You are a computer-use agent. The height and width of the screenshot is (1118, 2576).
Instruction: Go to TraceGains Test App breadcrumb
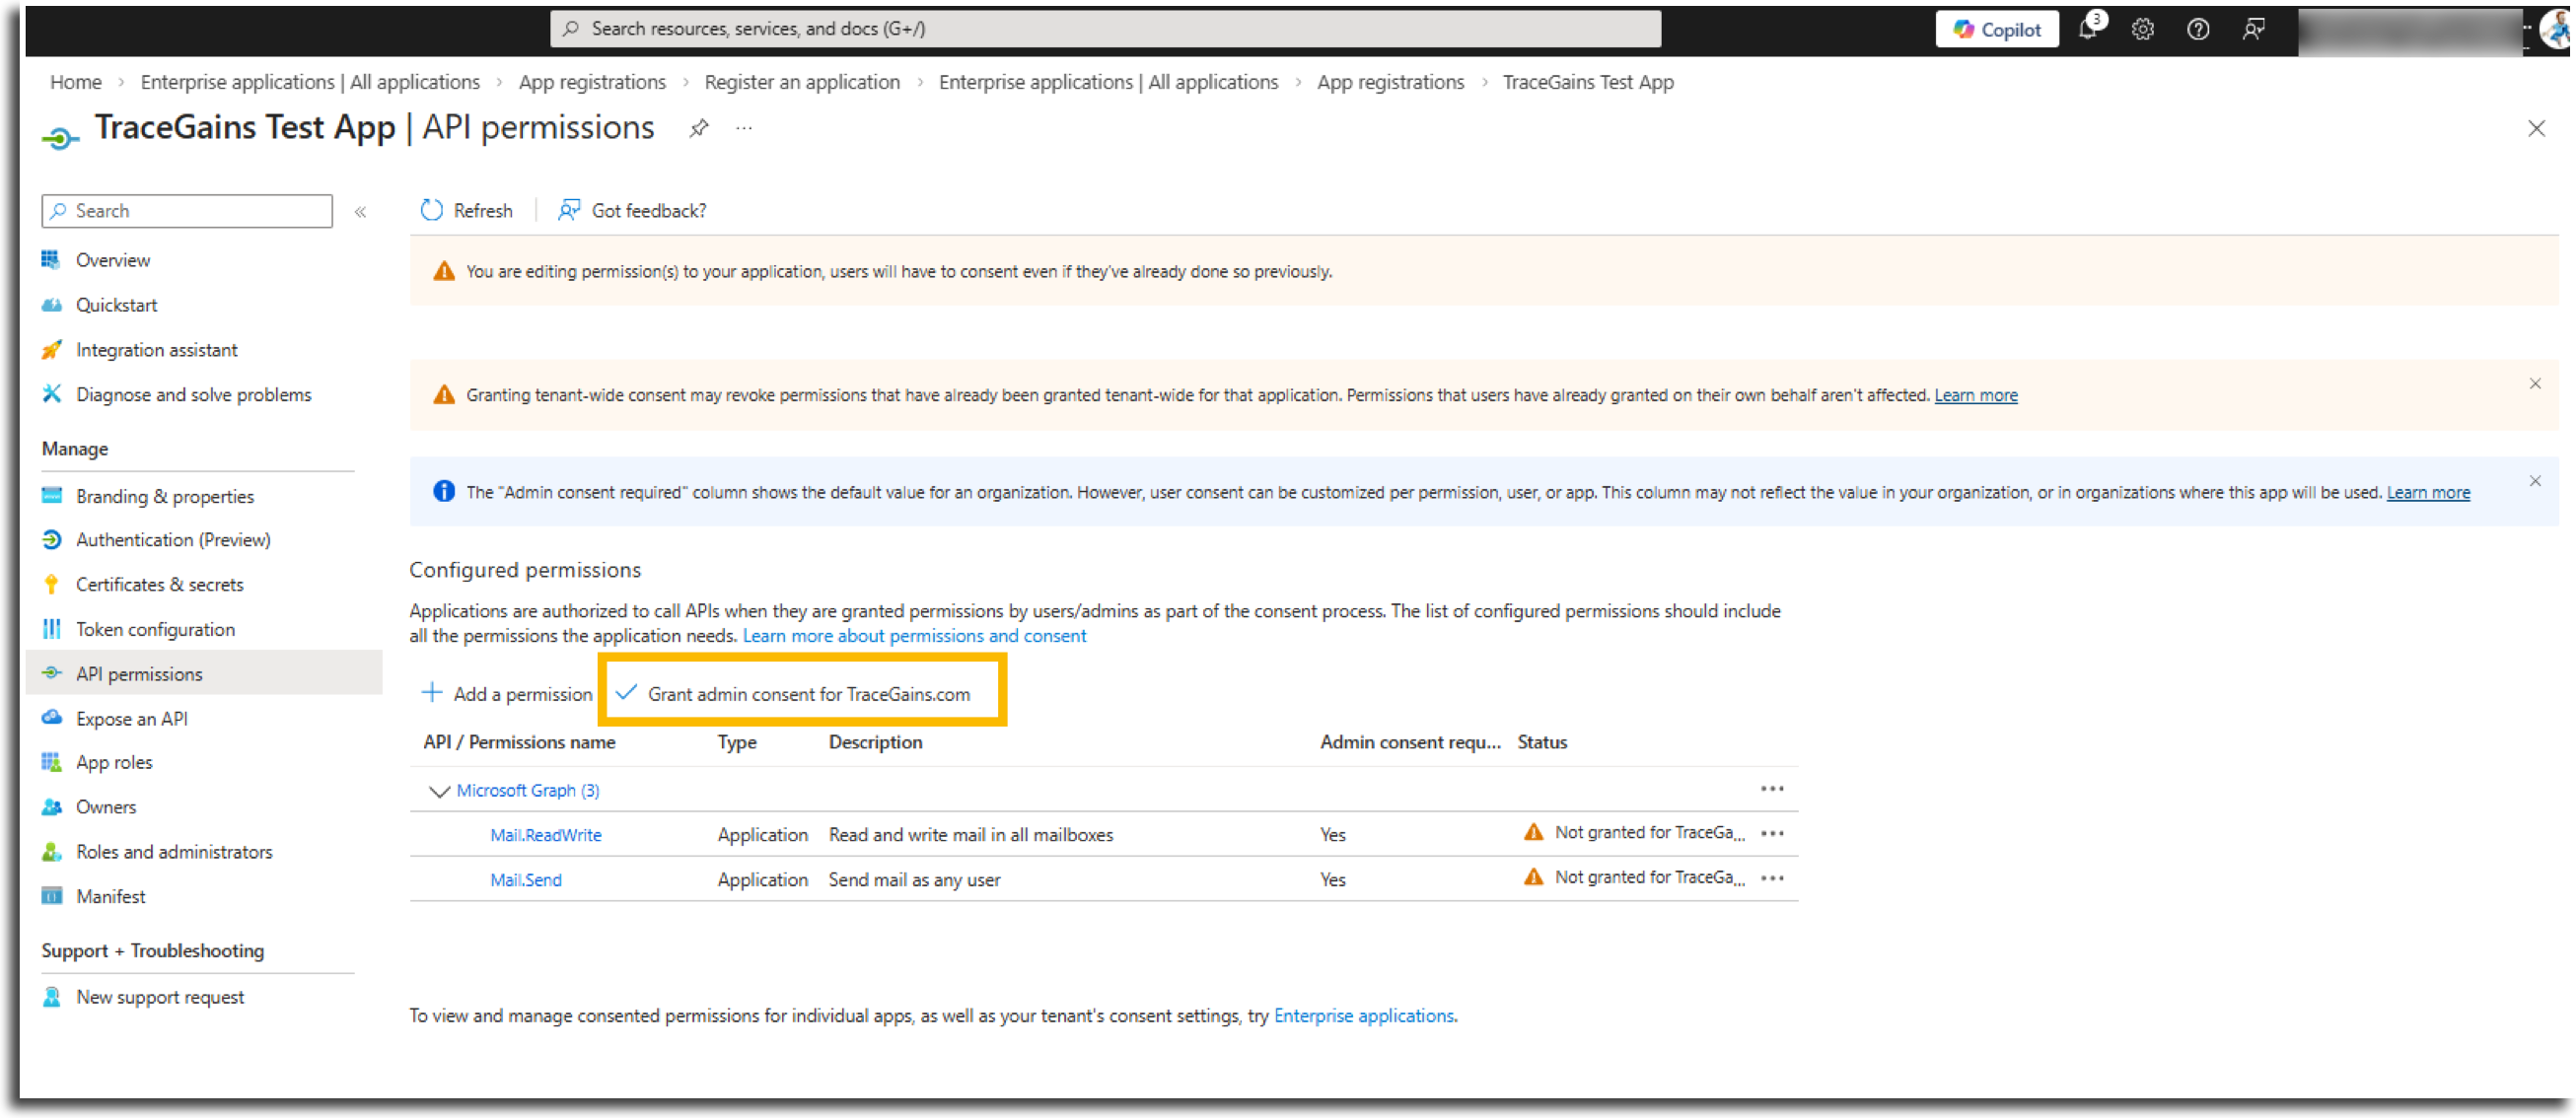pos(1587,82)
